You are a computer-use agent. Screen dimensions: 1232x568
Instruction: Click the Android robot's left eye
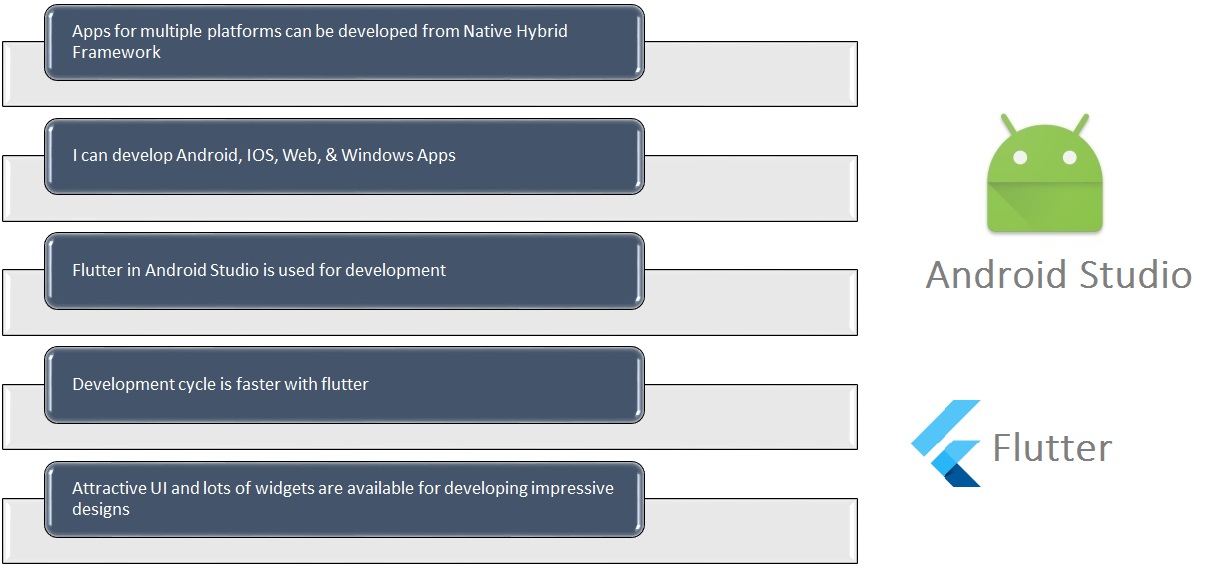[1019, 158]
